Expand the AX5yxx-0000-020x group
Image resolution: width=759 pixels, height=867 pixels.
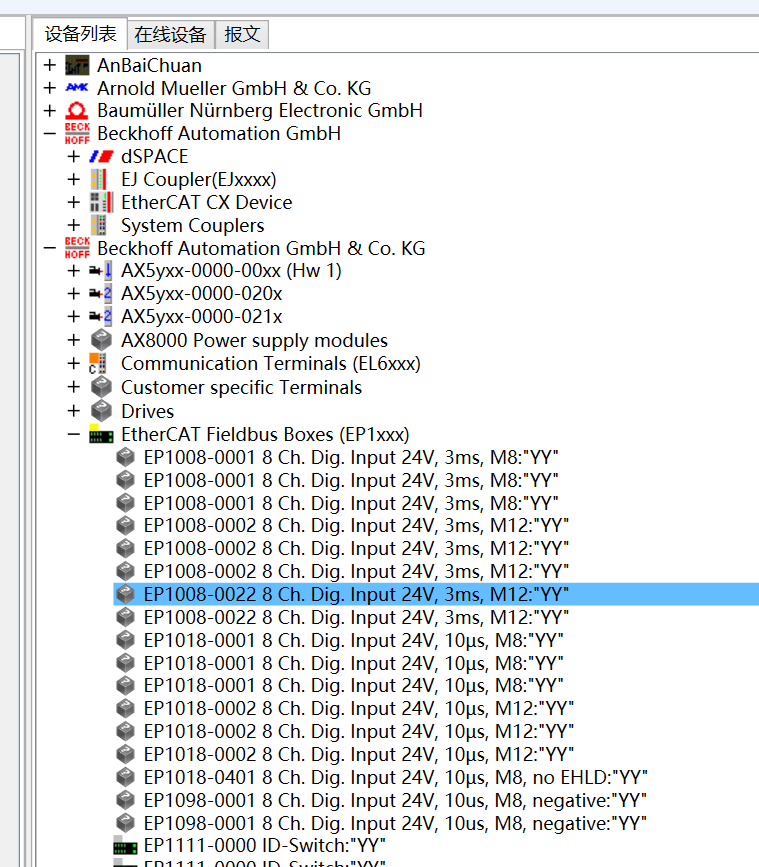click(74, 294)
